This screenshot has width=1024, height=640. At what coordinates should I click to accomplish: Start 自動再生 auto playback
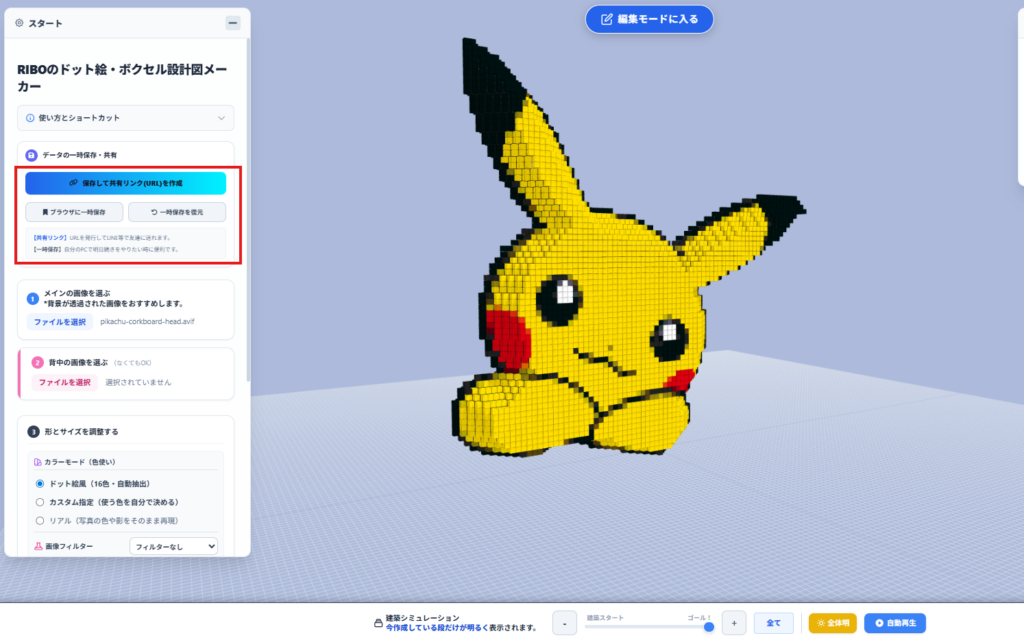(895, 623)
